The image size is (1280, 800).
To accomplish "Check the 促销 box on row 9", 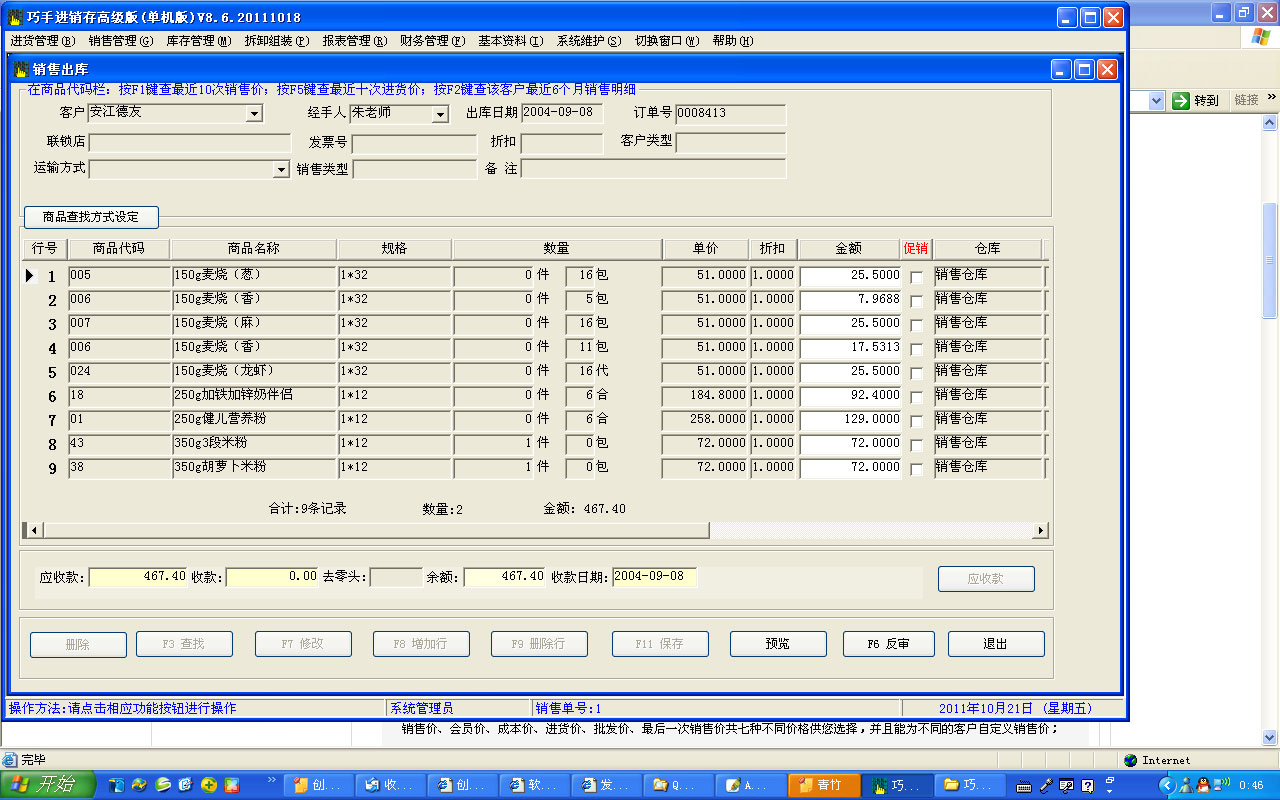I will (916, 469).
